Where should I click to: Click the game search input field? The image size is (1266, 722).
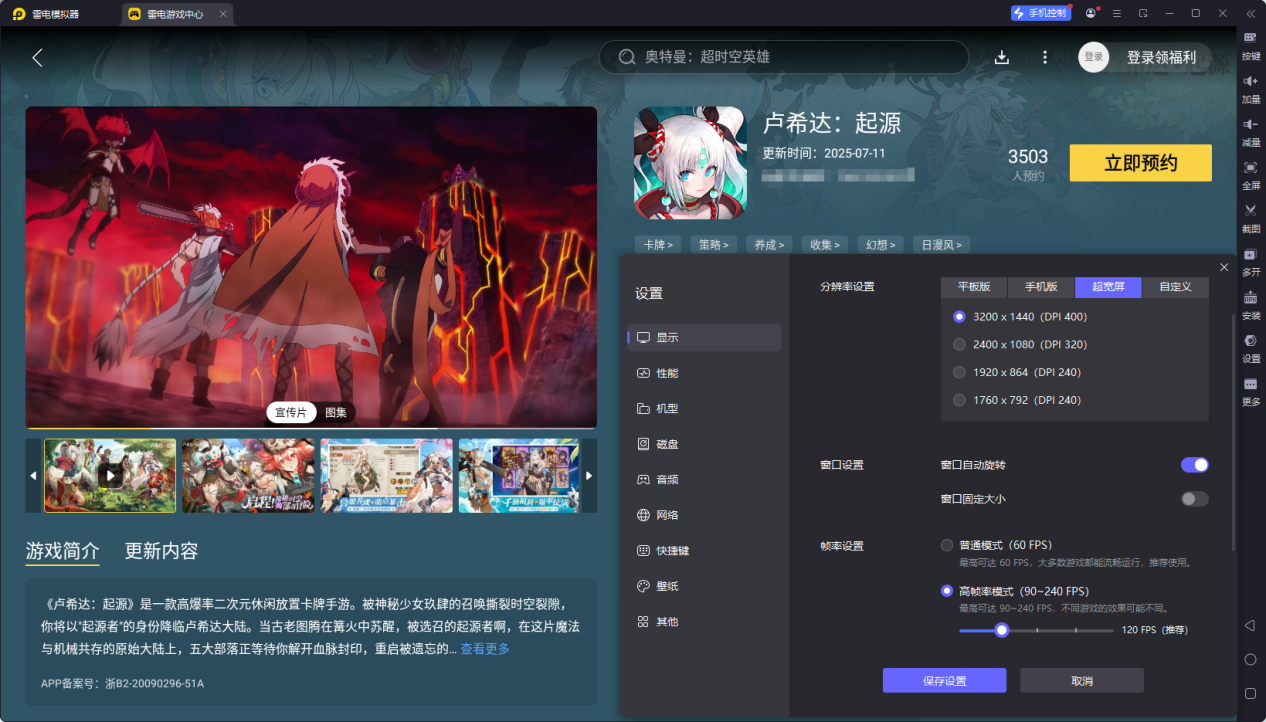pyautogui.click(x=784, y=57)
